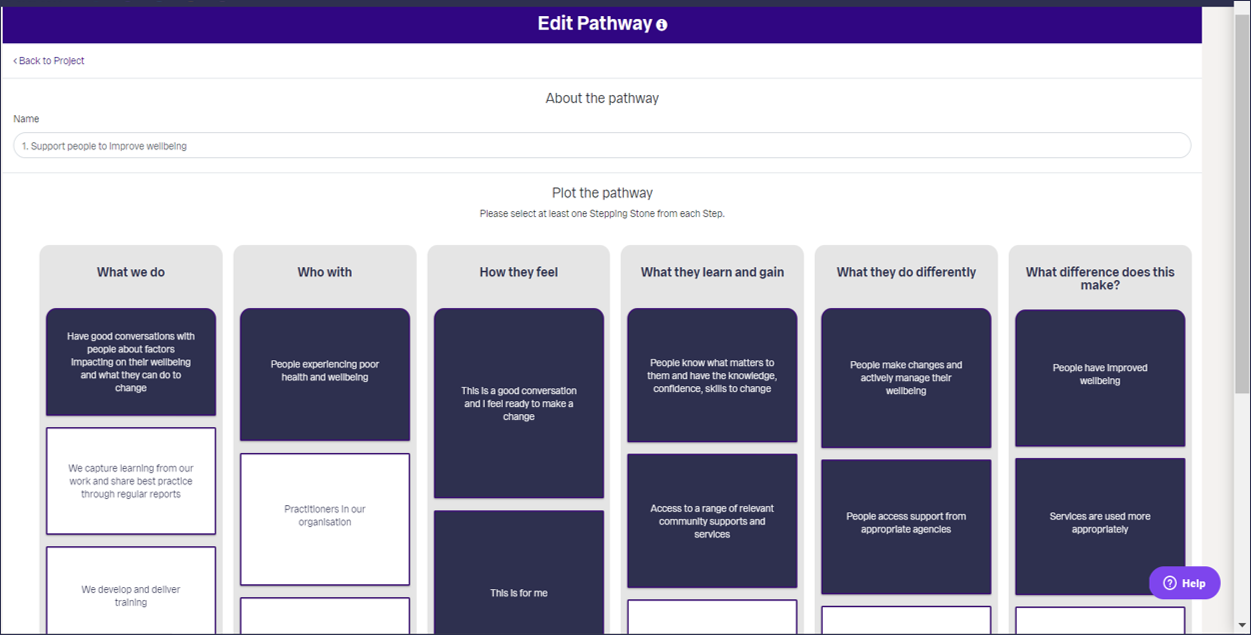Click the 'How they feel' column heading
This screenshot has width=1258, height=635.
coord(519,272)
